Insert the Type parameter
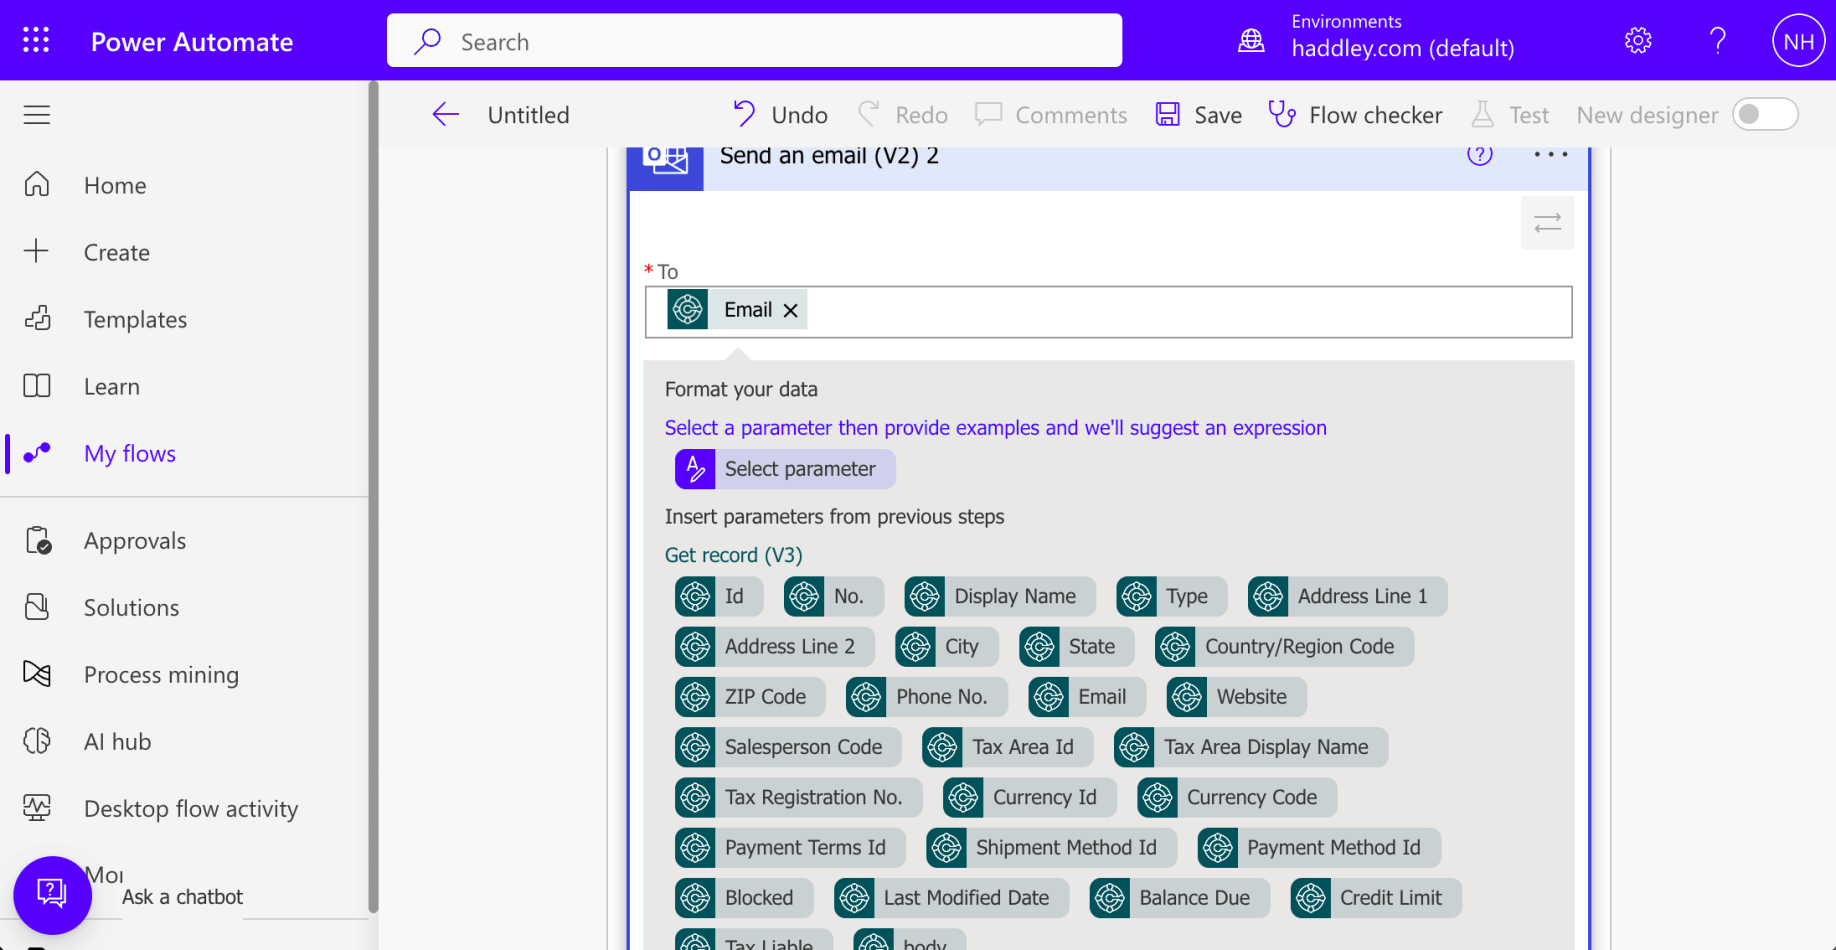This screenshot has width=1836, height=950. 1172,596
